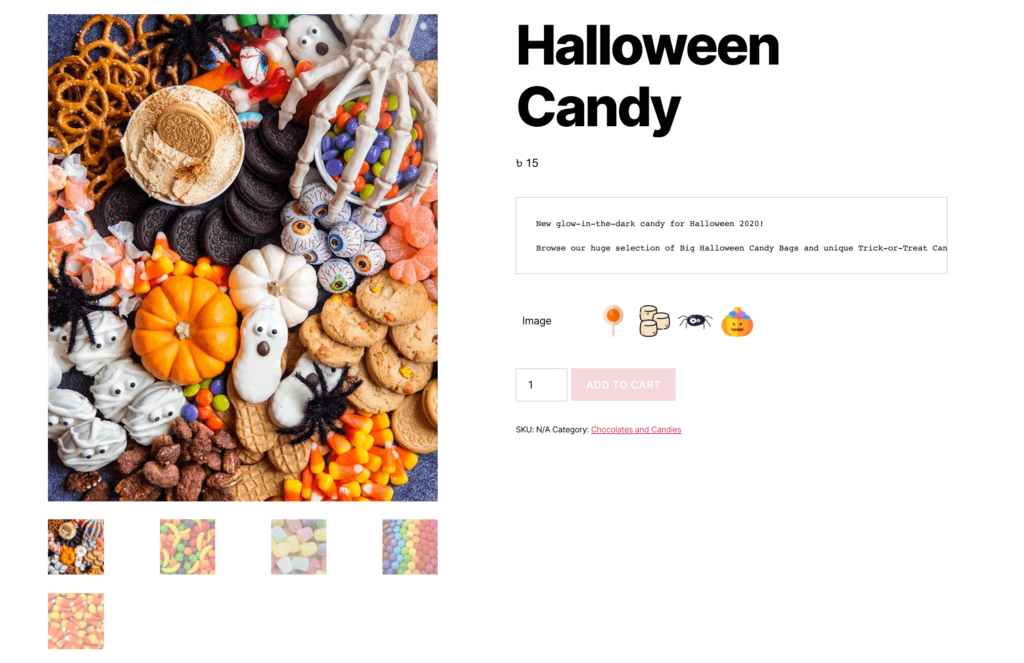Screen dimensions: 1024x663
Task: Click the Big Halloween Candy Bags description line
Action: (741, 248)
